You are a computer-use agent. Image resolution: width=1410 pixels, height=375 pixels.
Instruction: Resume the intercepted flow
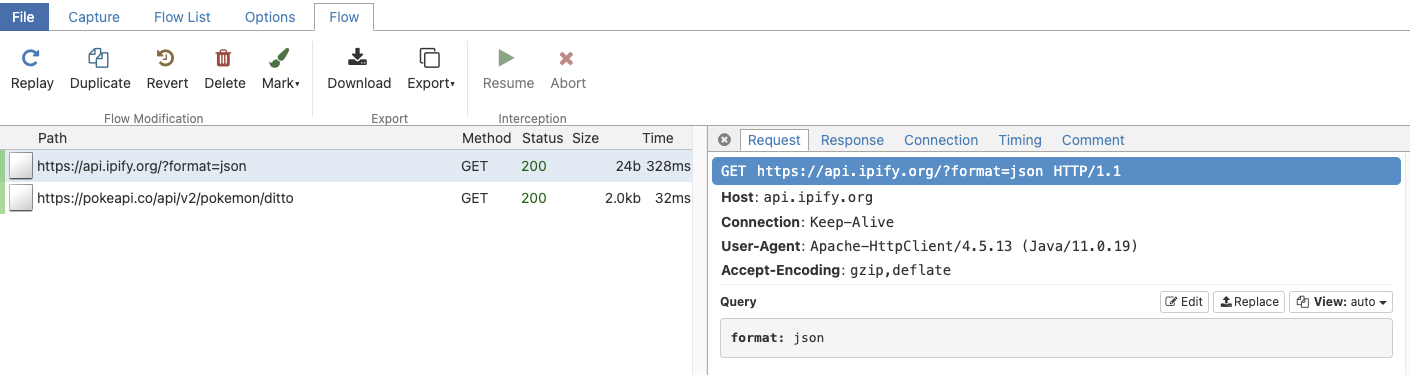pyautogui.click(x=508, y=69)
